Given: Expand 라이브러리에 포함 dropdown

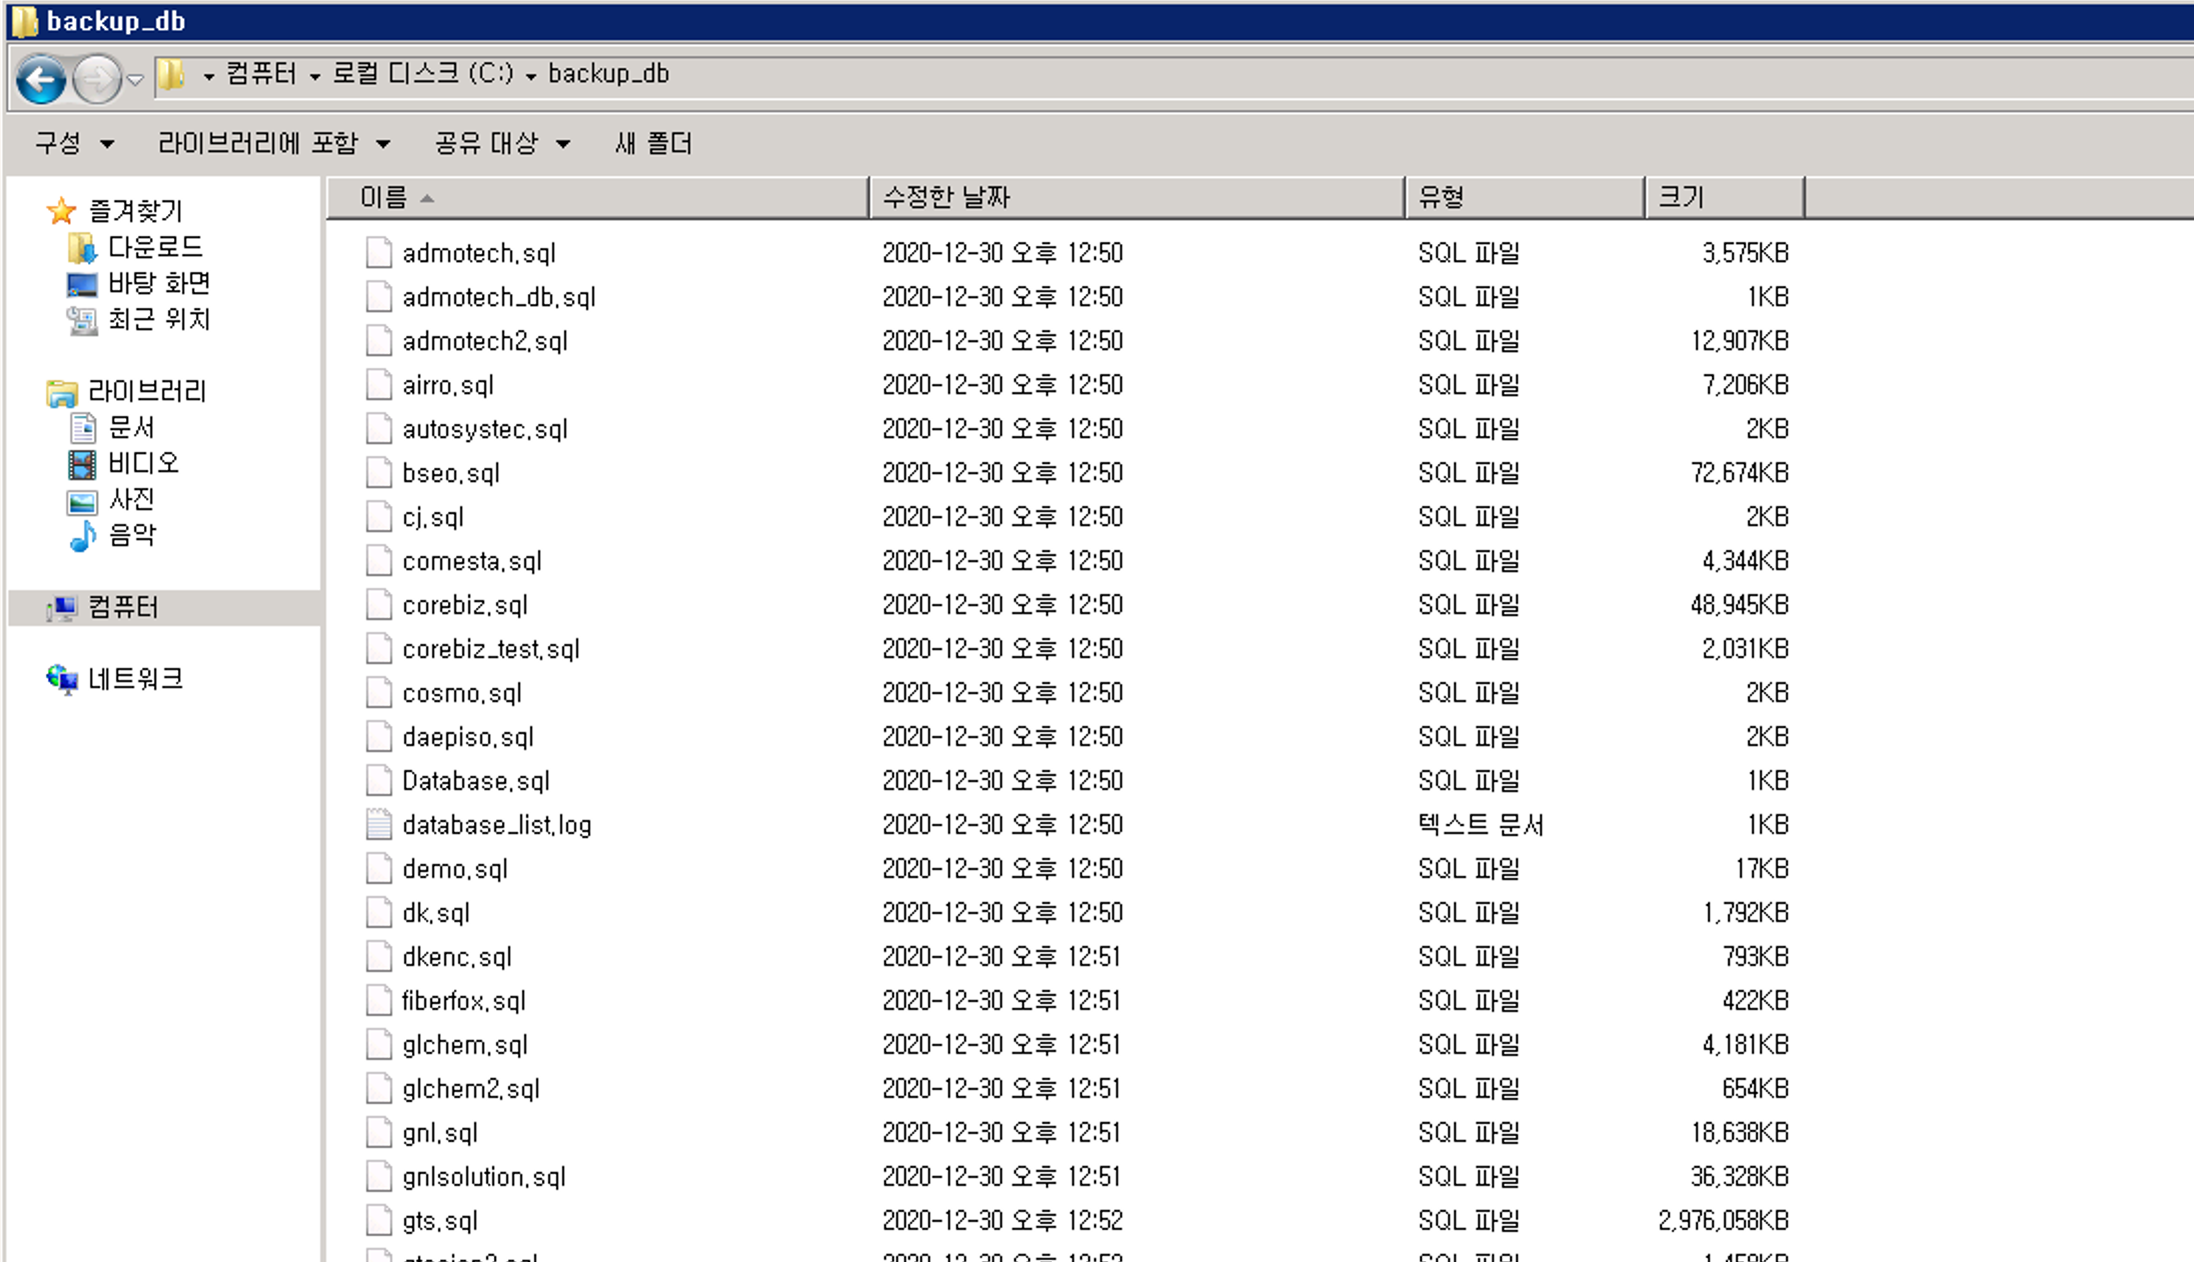Looking at the screenshot, I should point(273,144).
